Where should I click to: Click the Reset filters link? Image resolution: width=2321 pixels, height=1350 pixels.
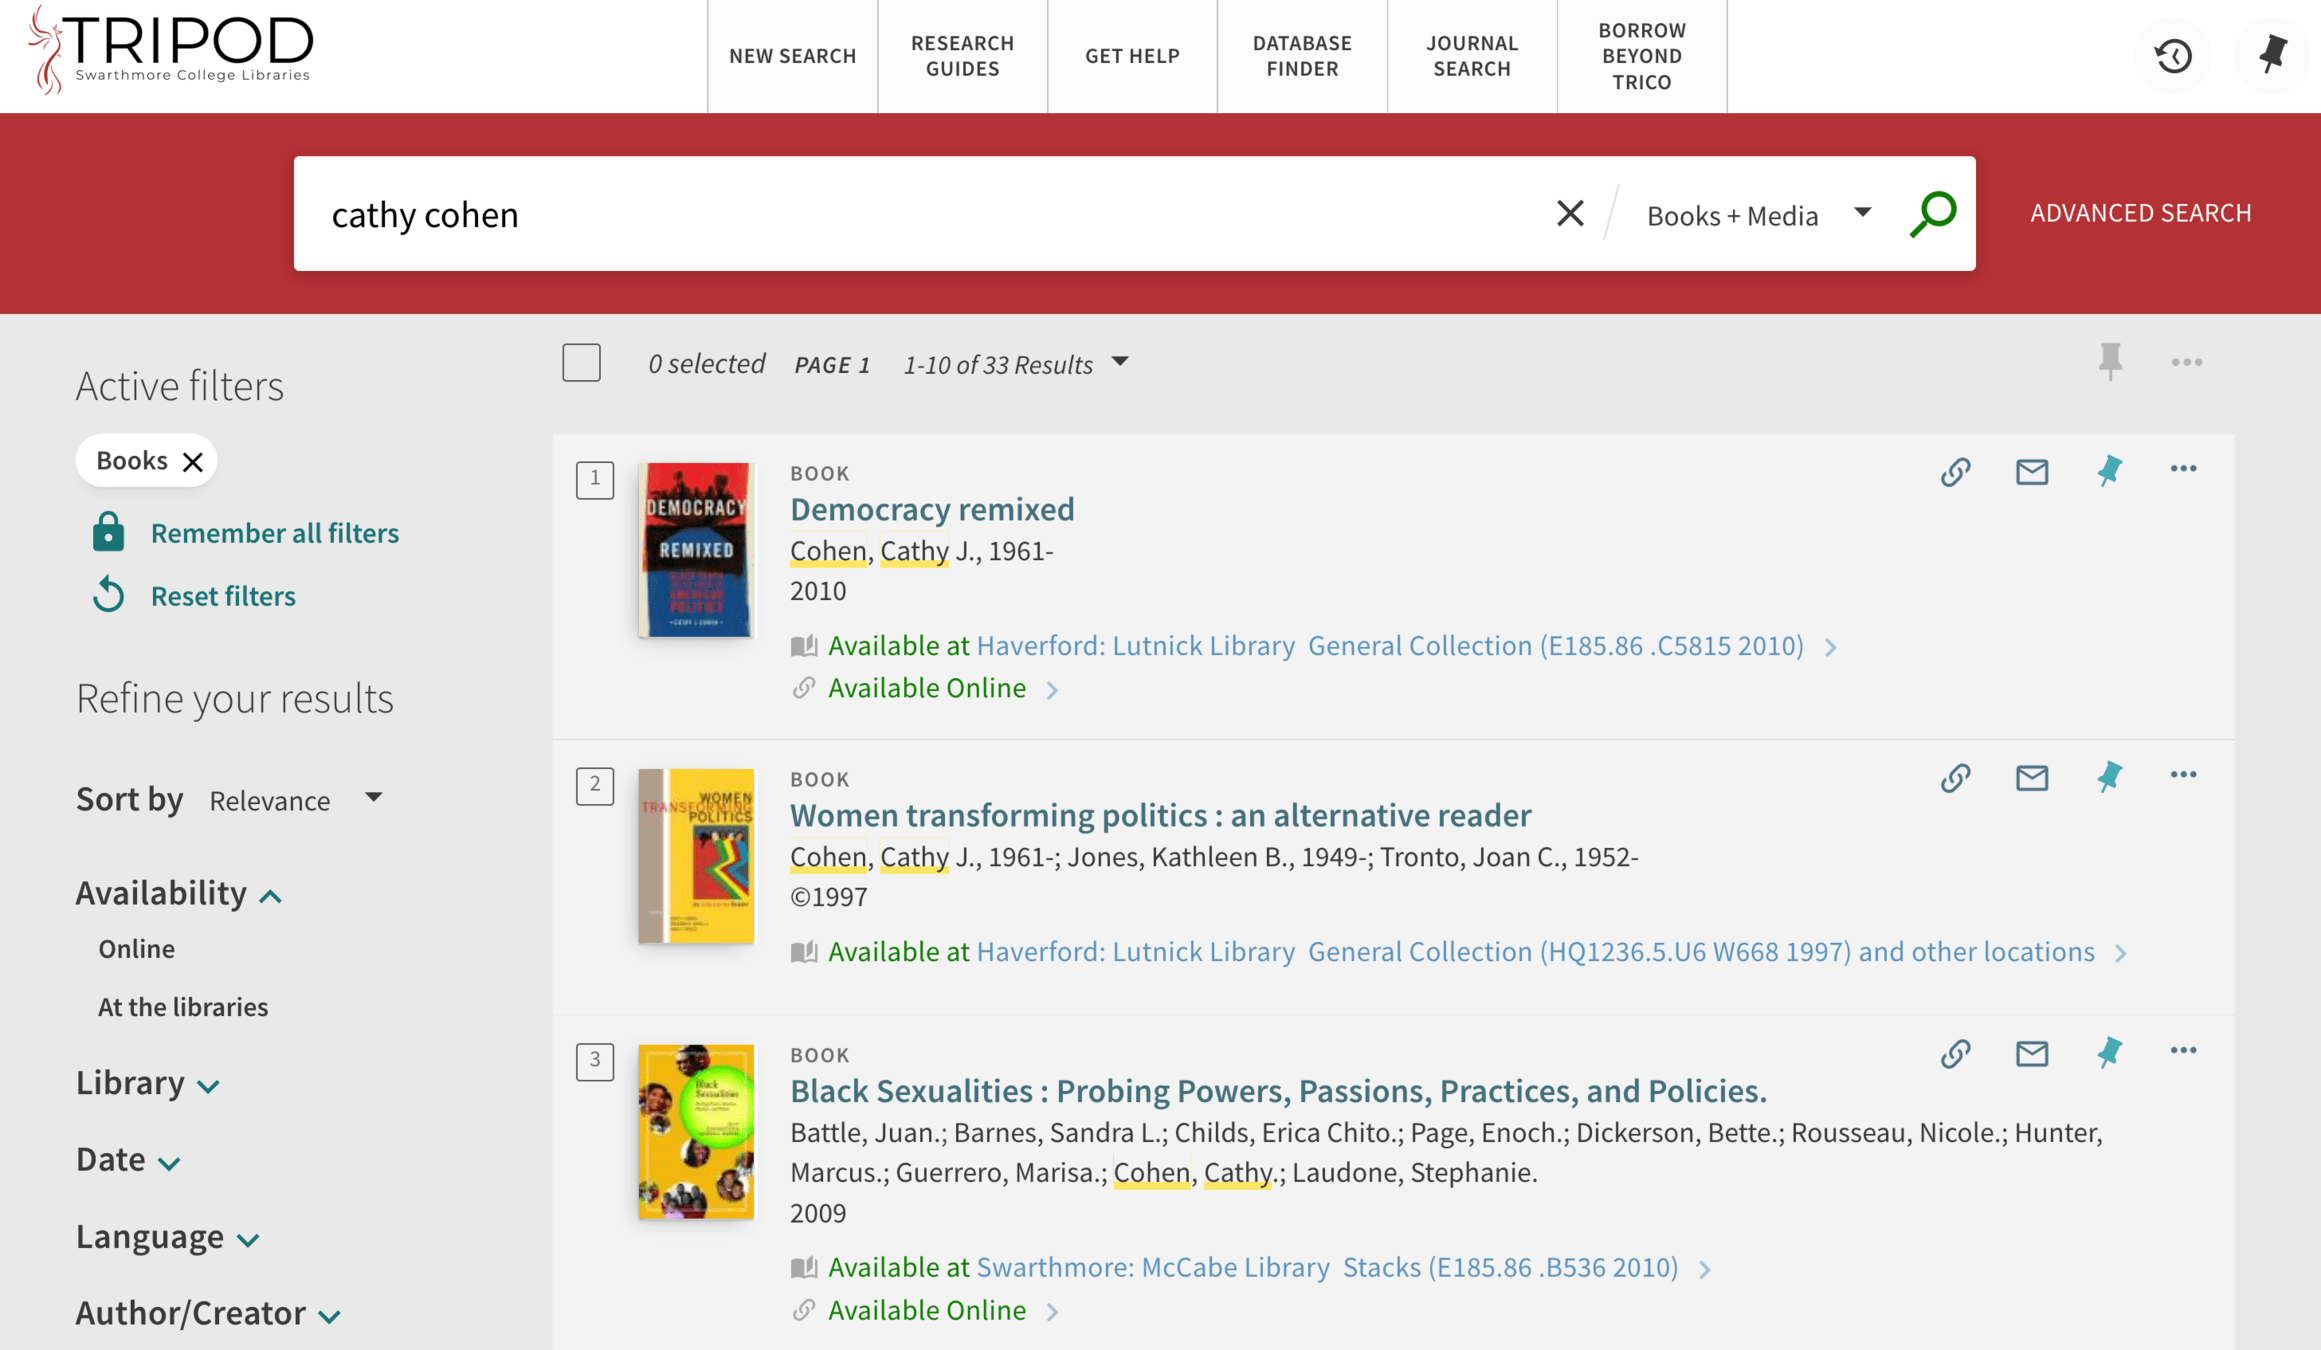223,596
